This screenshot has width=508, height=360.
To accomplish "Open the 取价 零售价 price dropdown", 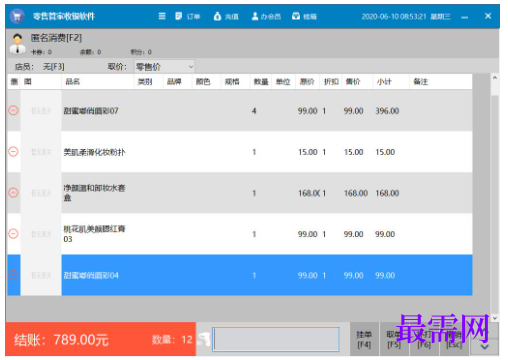I will (164, 67).
